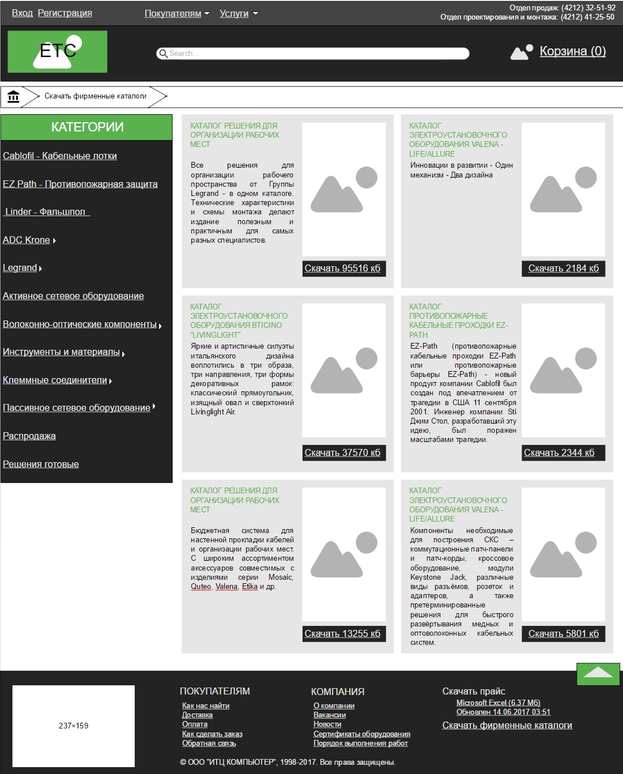Open thumbnail of the Скачать 37570 кб card
Screen dimensions: 623x774
(x=344, y=370)
